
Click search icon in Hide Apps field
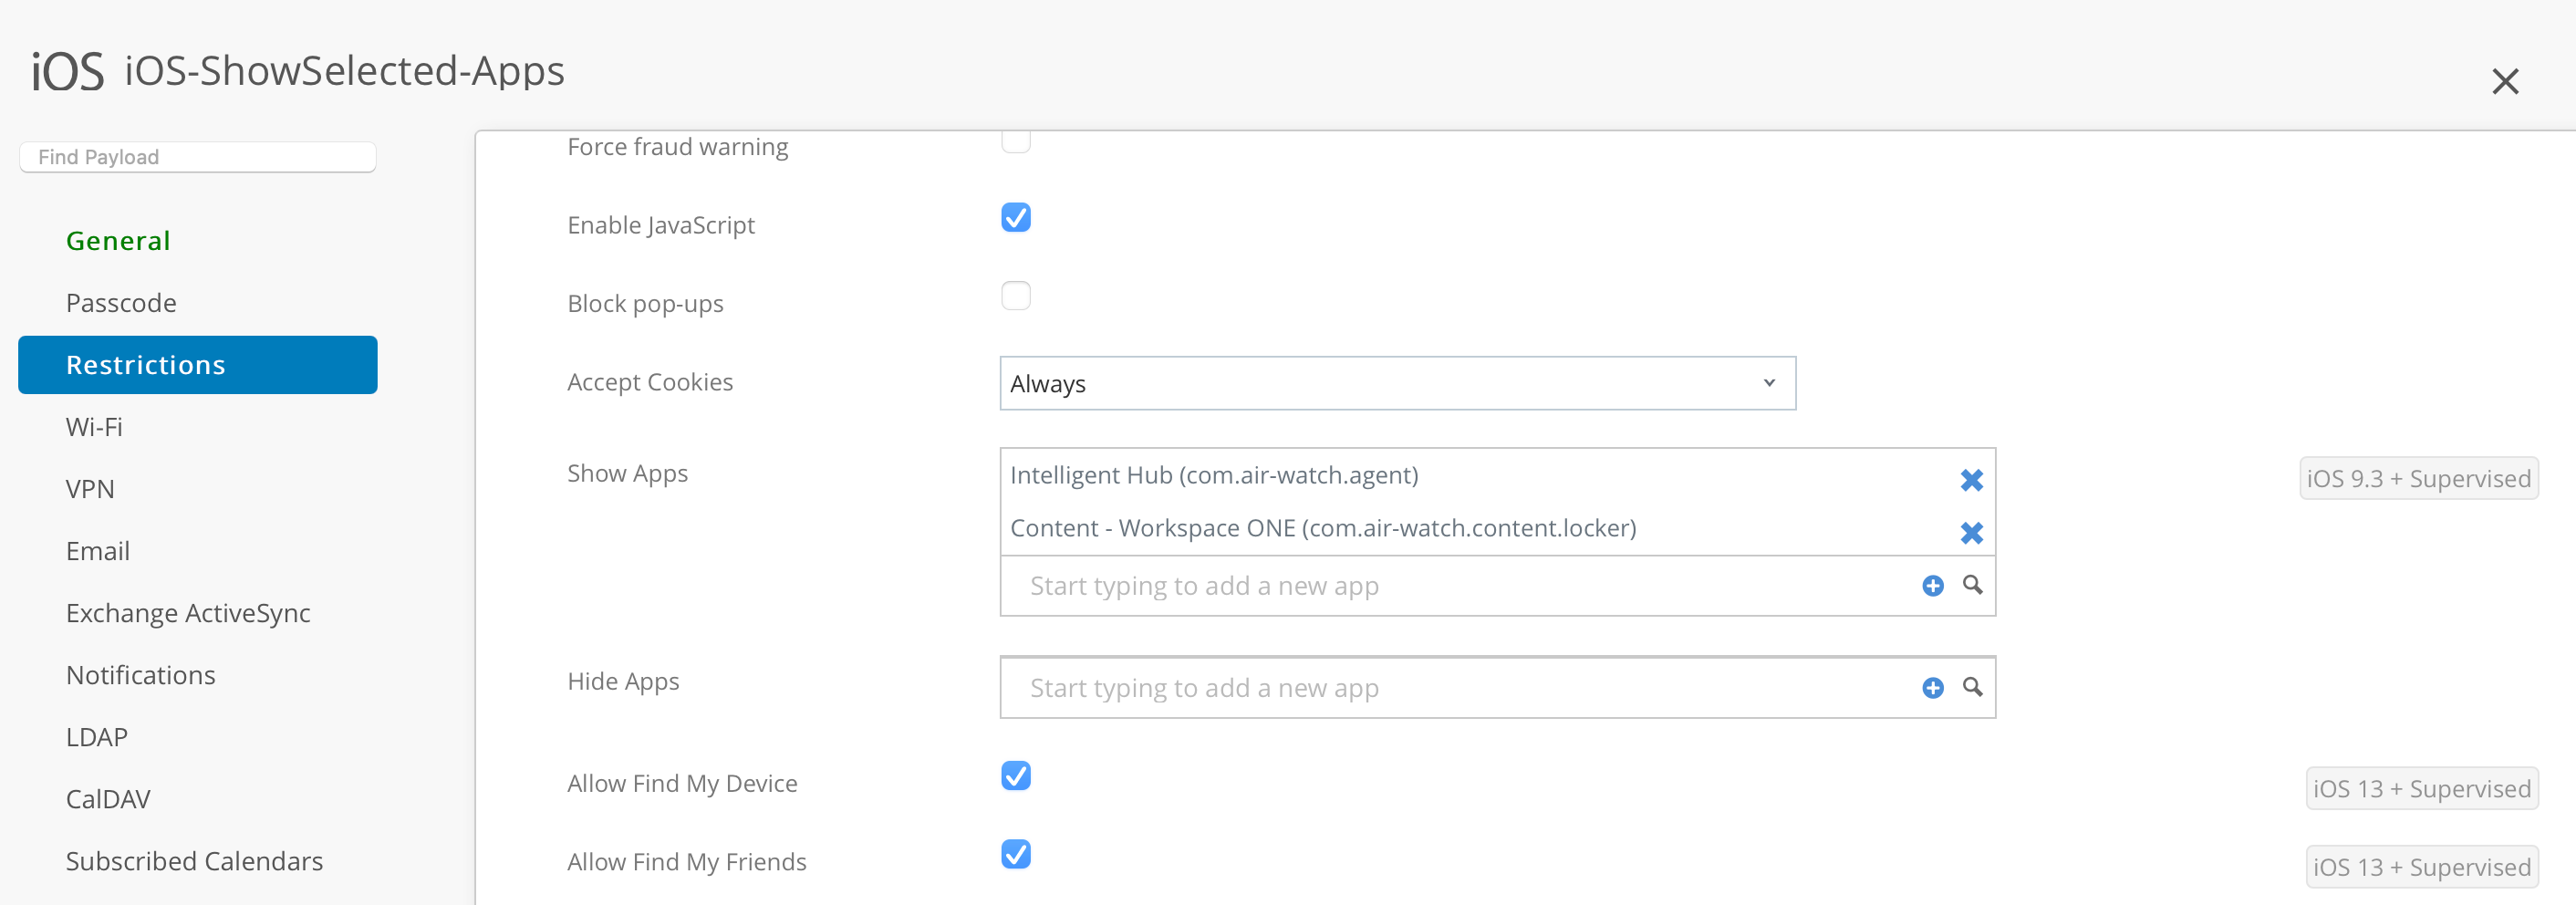click(1972, 687)
